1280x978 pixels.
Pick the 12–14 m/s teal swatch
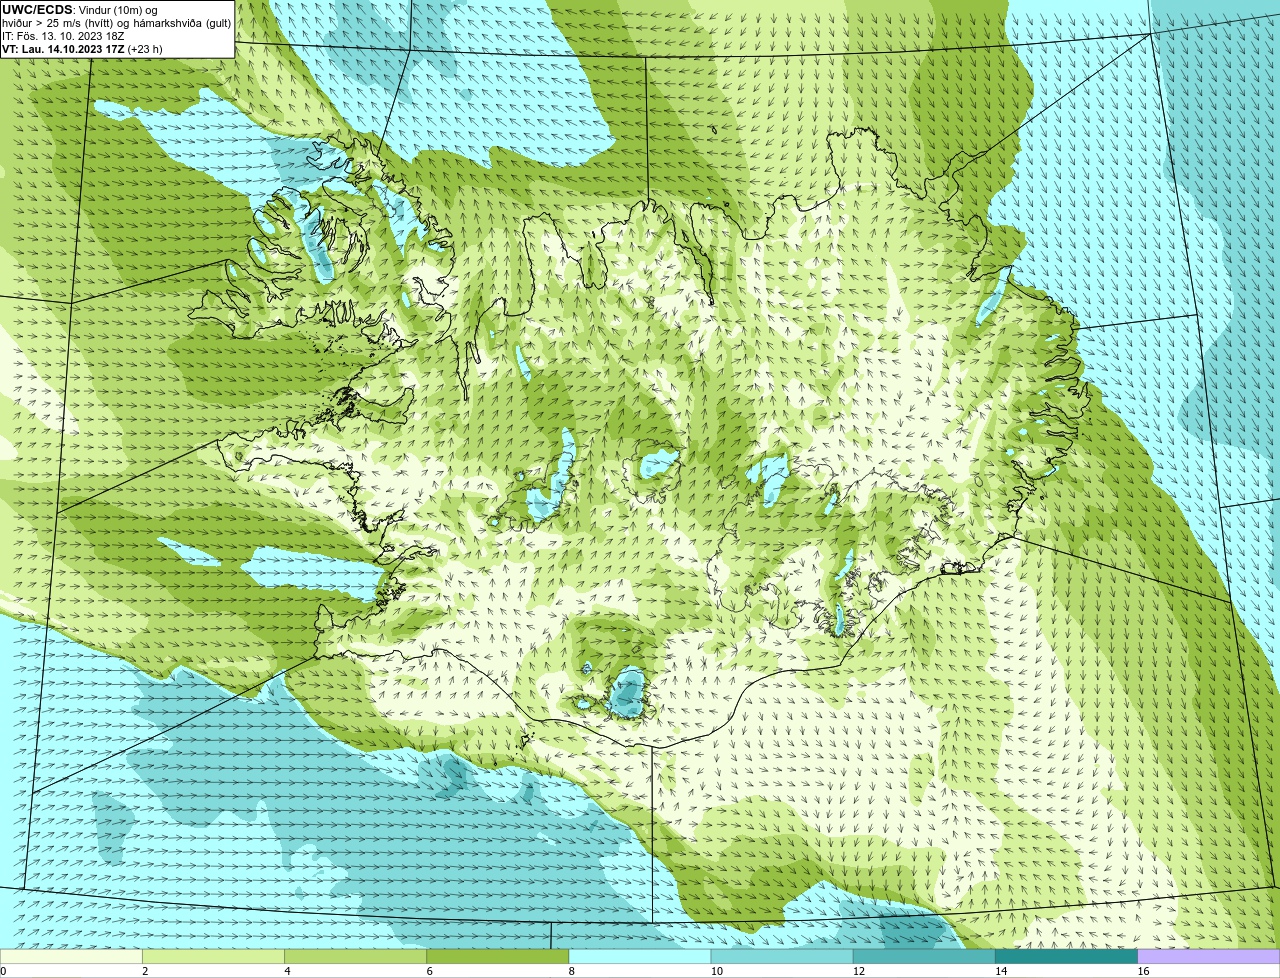coord(924,956)
